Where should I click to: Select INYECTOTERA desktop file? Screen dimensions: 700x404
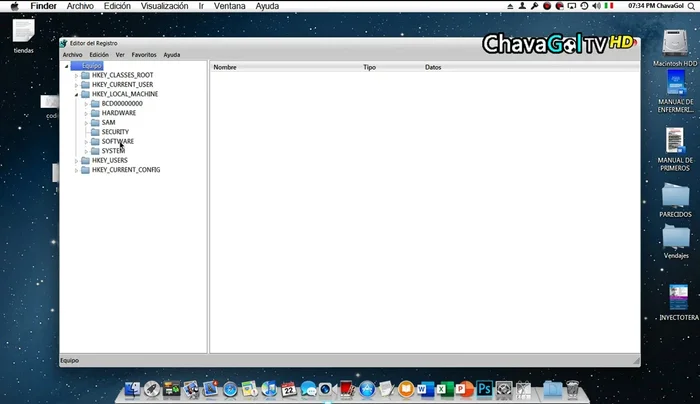coord(679,302)
